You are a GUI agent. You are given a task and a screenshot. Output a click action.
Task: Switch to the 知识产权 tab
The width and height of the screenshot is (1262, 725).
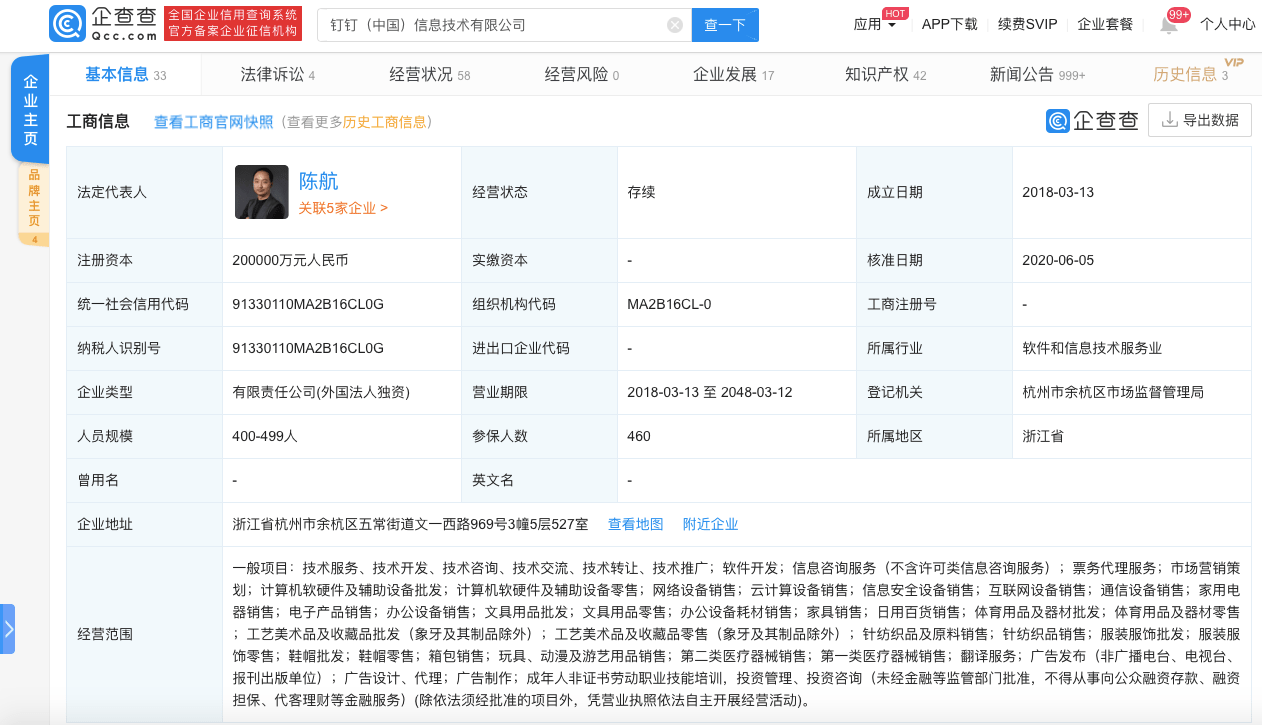[885, 75]
